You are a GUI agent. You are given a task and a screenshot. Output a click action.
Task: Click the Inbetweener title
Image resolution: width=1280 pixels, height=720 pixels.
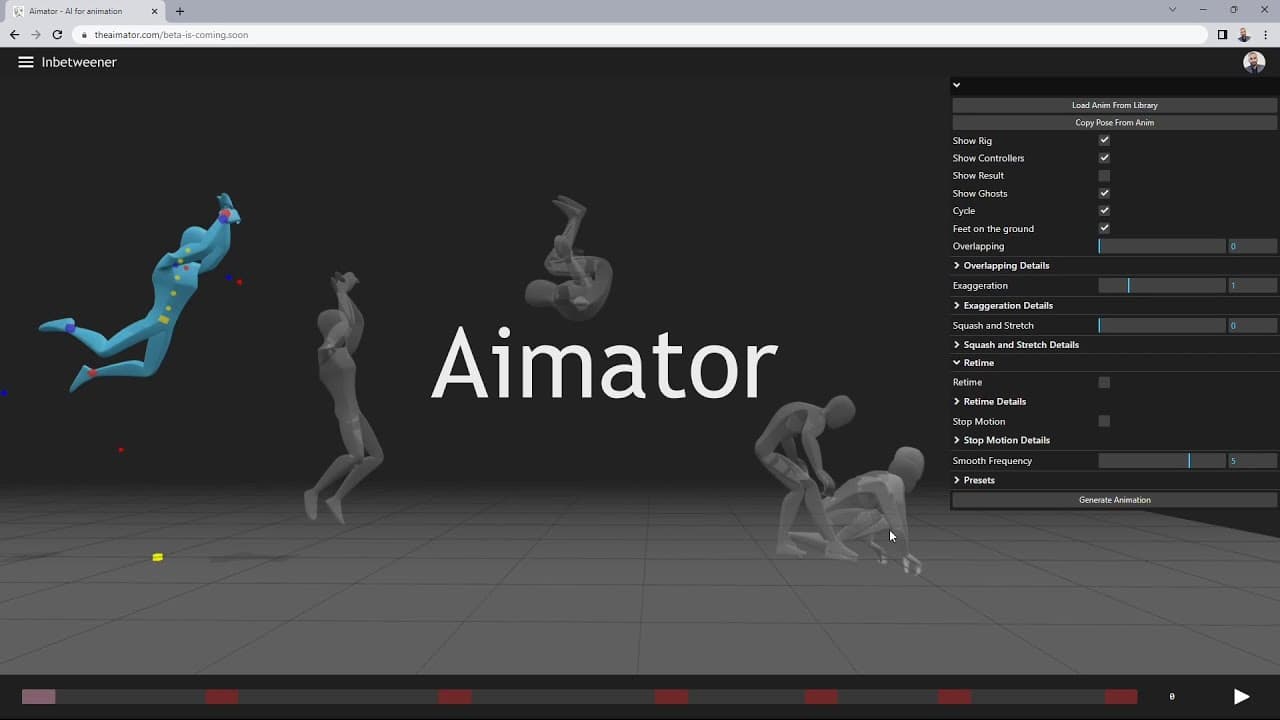tap(79, 62)
